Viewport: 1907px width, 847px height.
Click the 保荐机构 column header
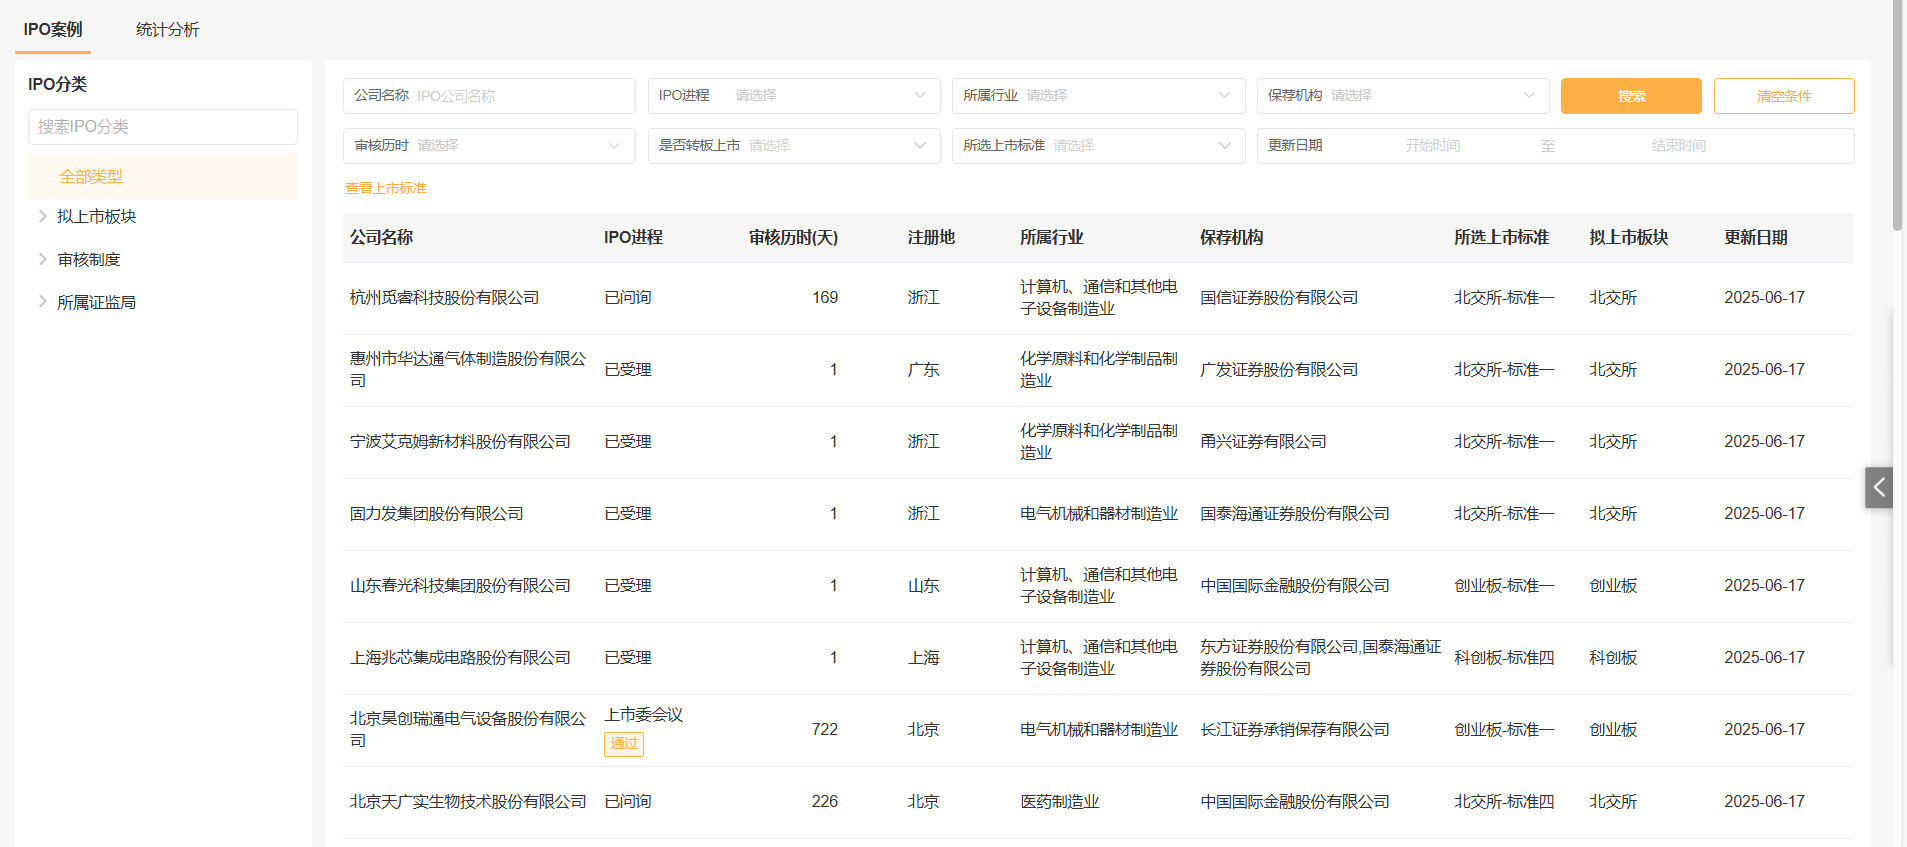[1232, 238]
